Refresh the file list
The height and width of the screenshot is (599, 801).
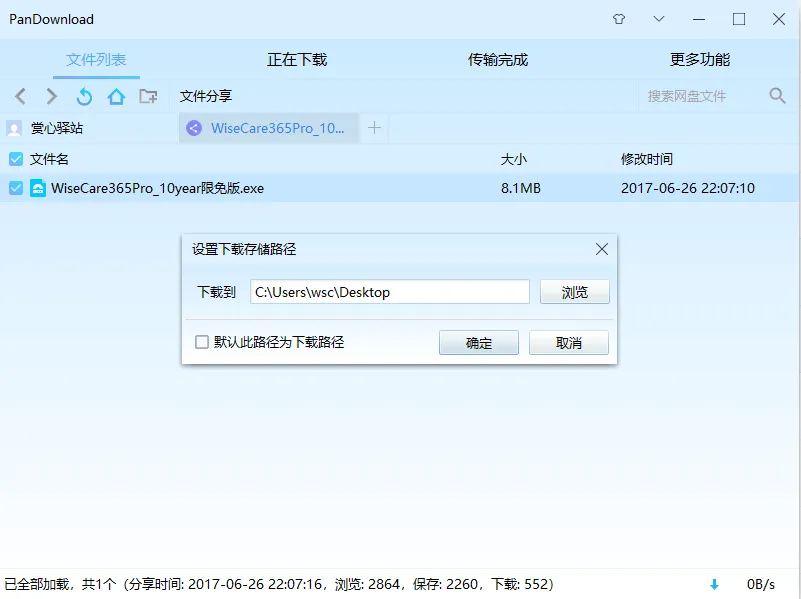point(84,96)
